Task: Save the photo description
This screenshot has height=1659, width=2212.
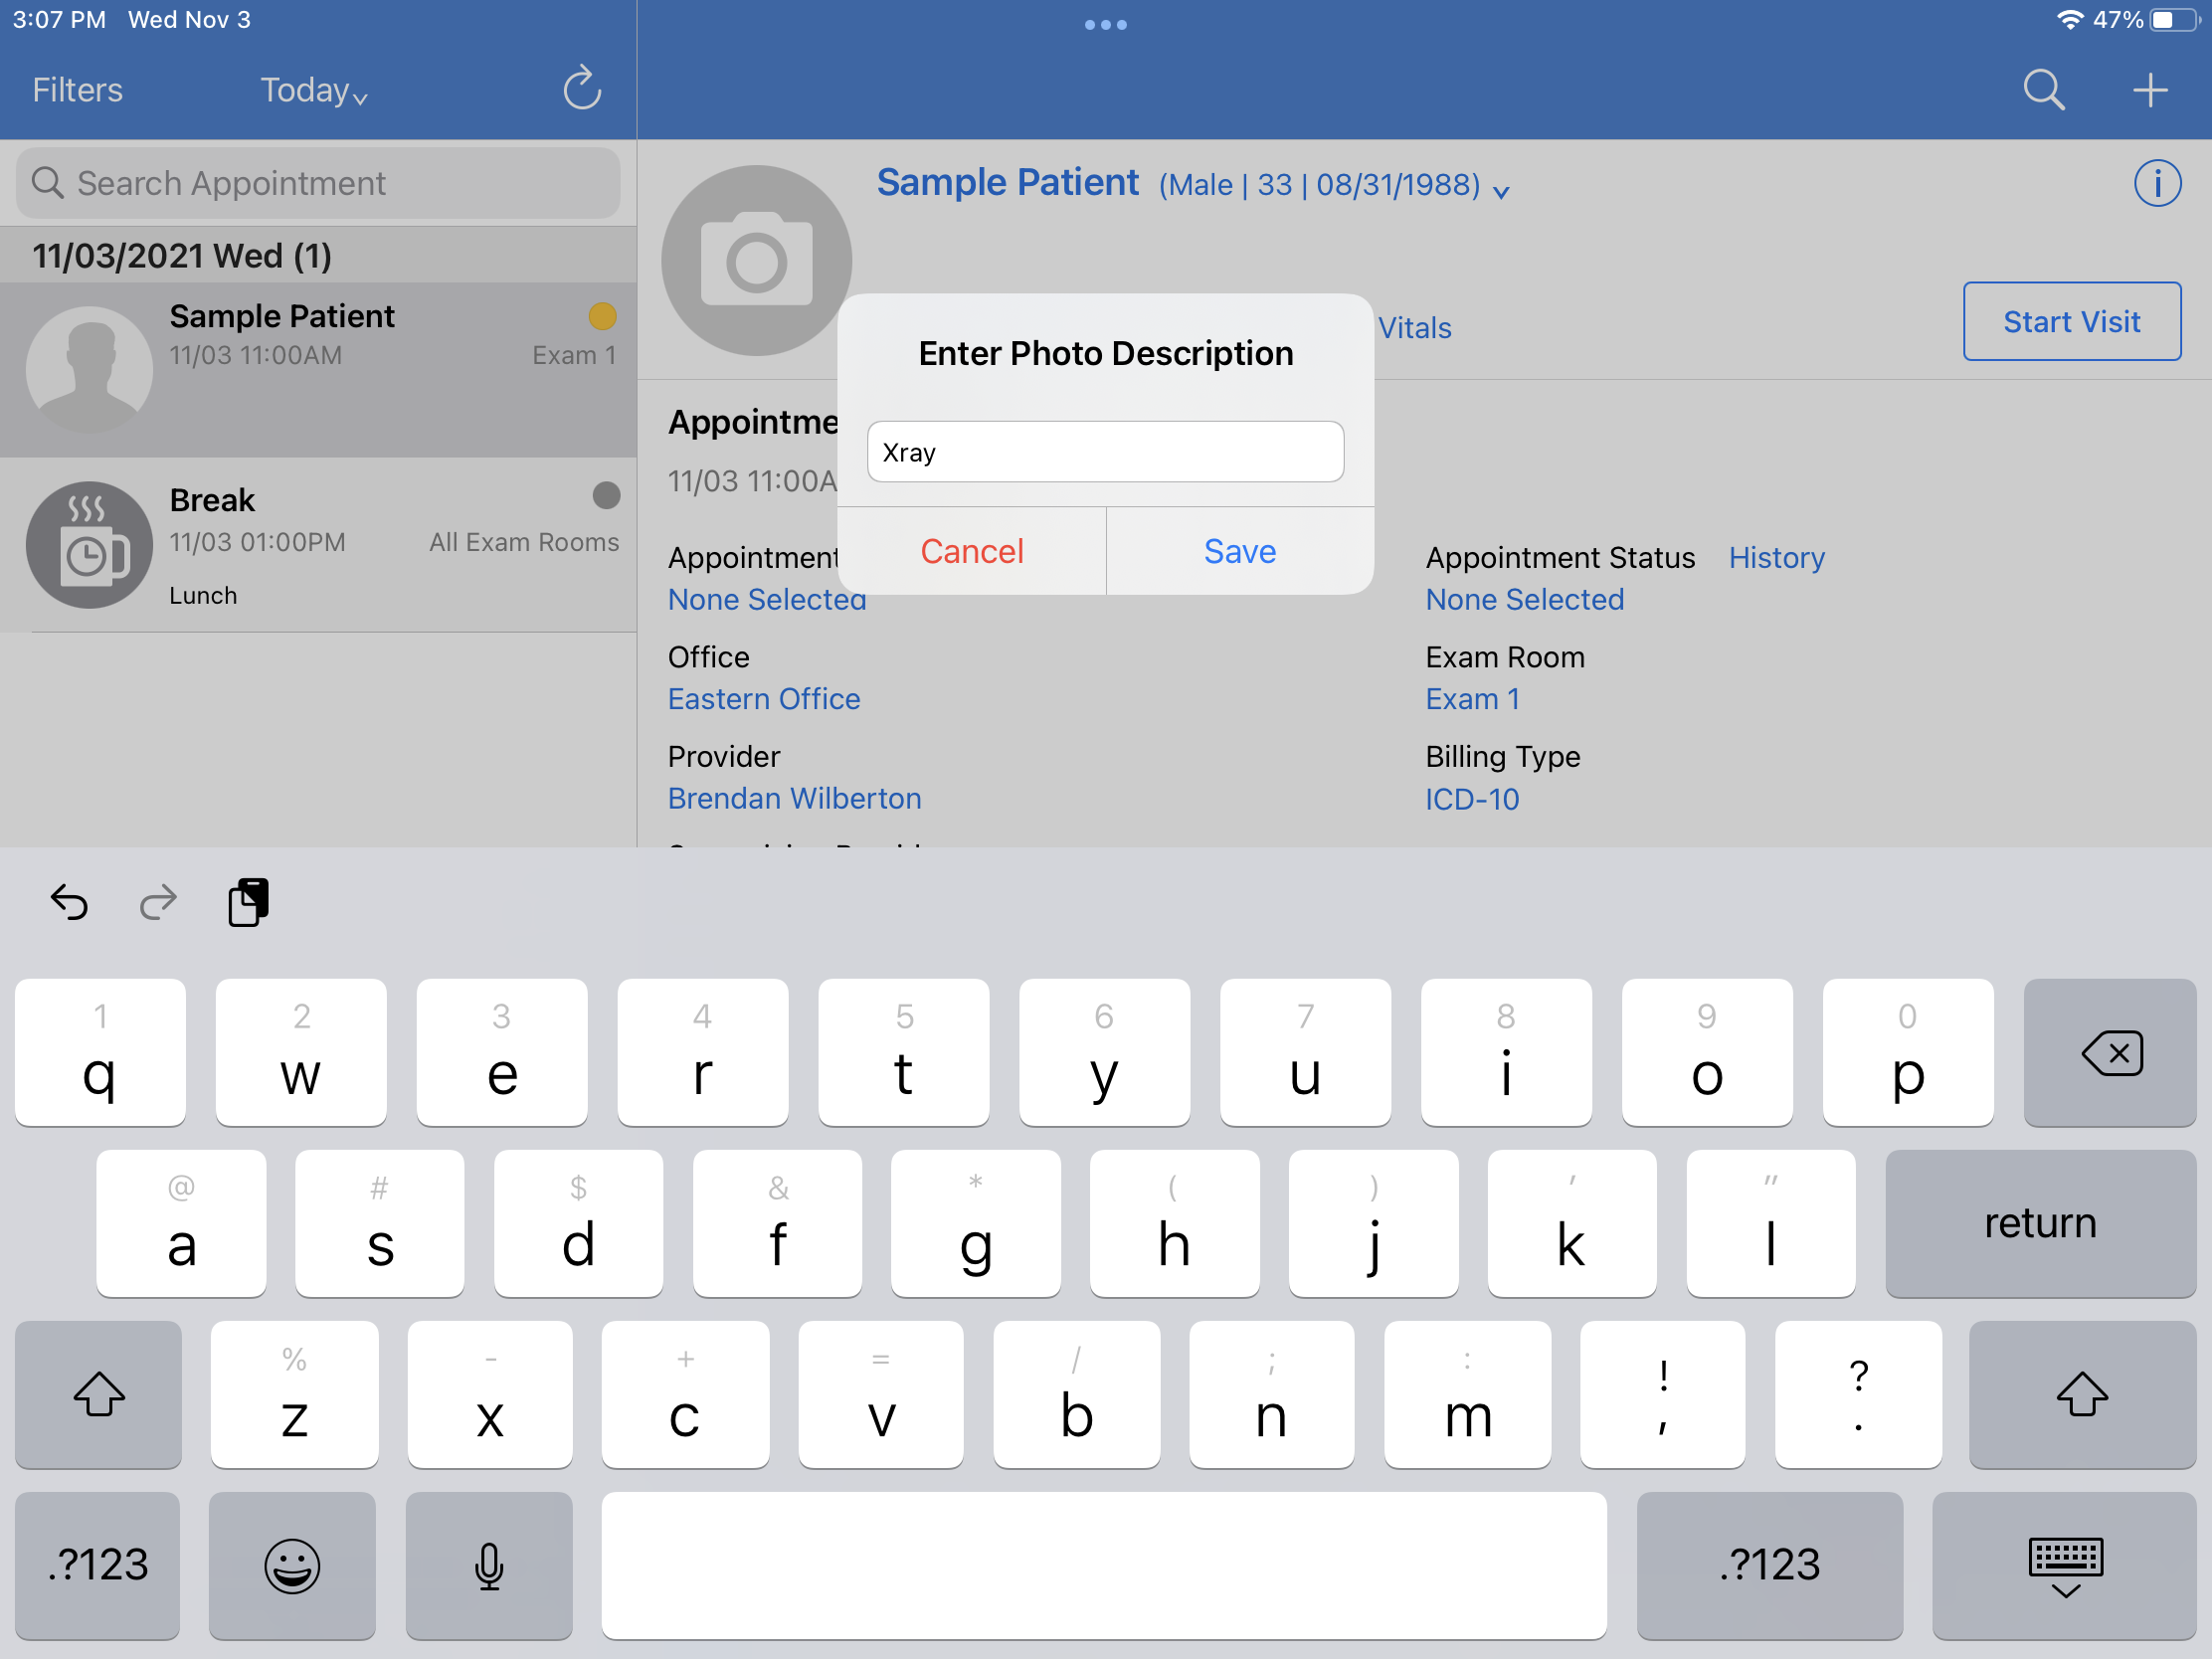Action: click(x=1240, y=551)
